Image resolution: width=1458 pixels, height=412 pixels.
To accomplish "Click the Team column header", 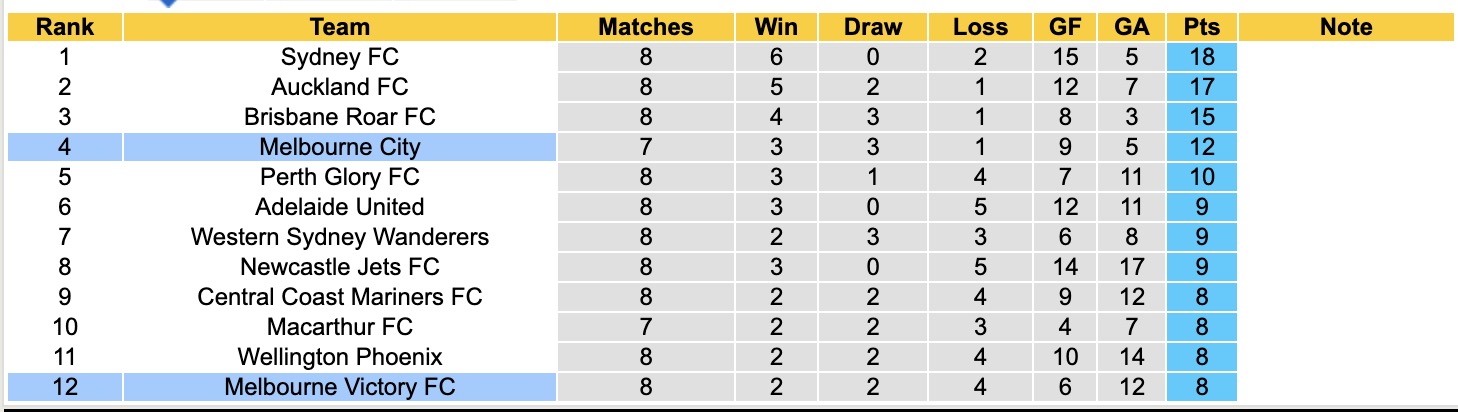I will pyautogui.click(x=340, y=27).
